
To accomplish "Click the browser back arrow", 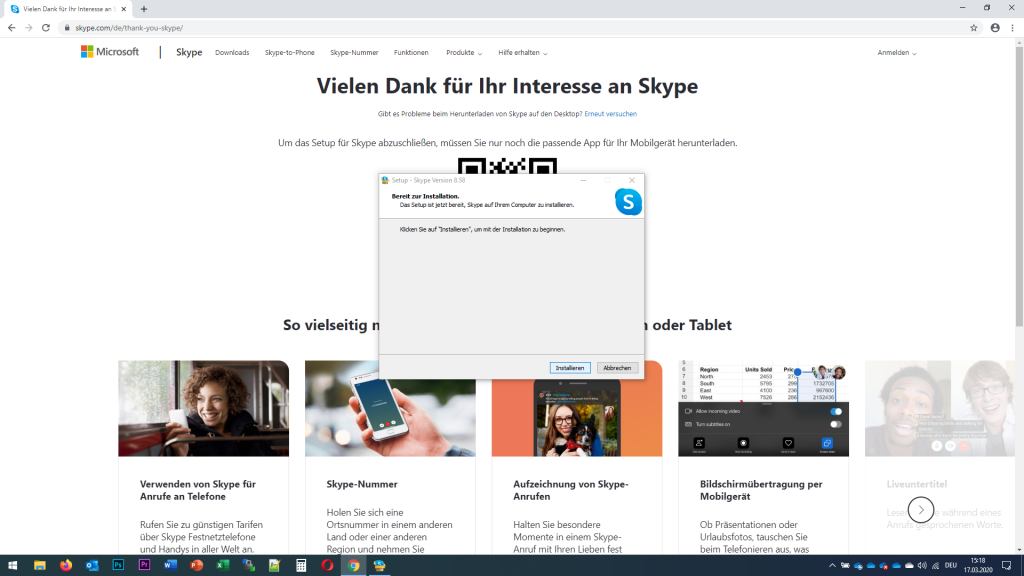I will tap(12, 28).
